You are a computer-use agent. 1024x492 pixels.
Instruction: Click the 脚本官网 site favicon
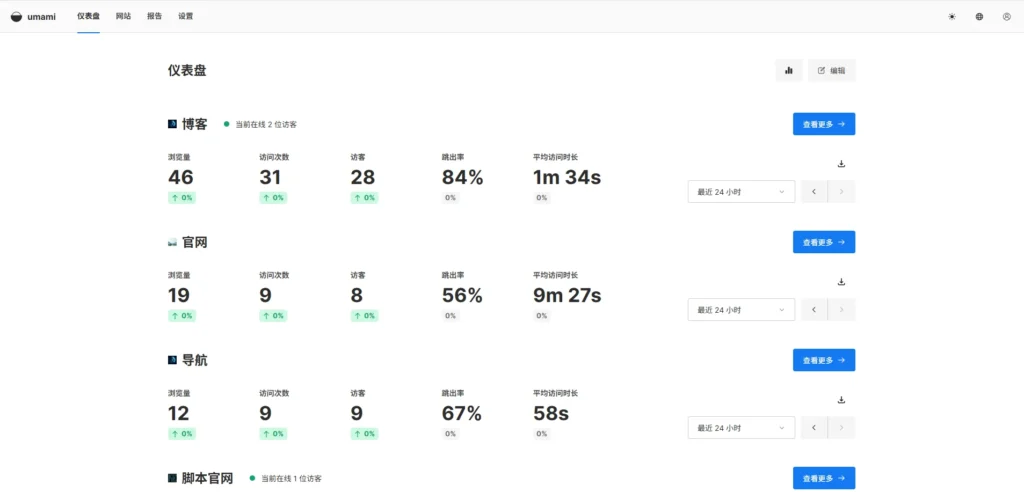(172, 478)
